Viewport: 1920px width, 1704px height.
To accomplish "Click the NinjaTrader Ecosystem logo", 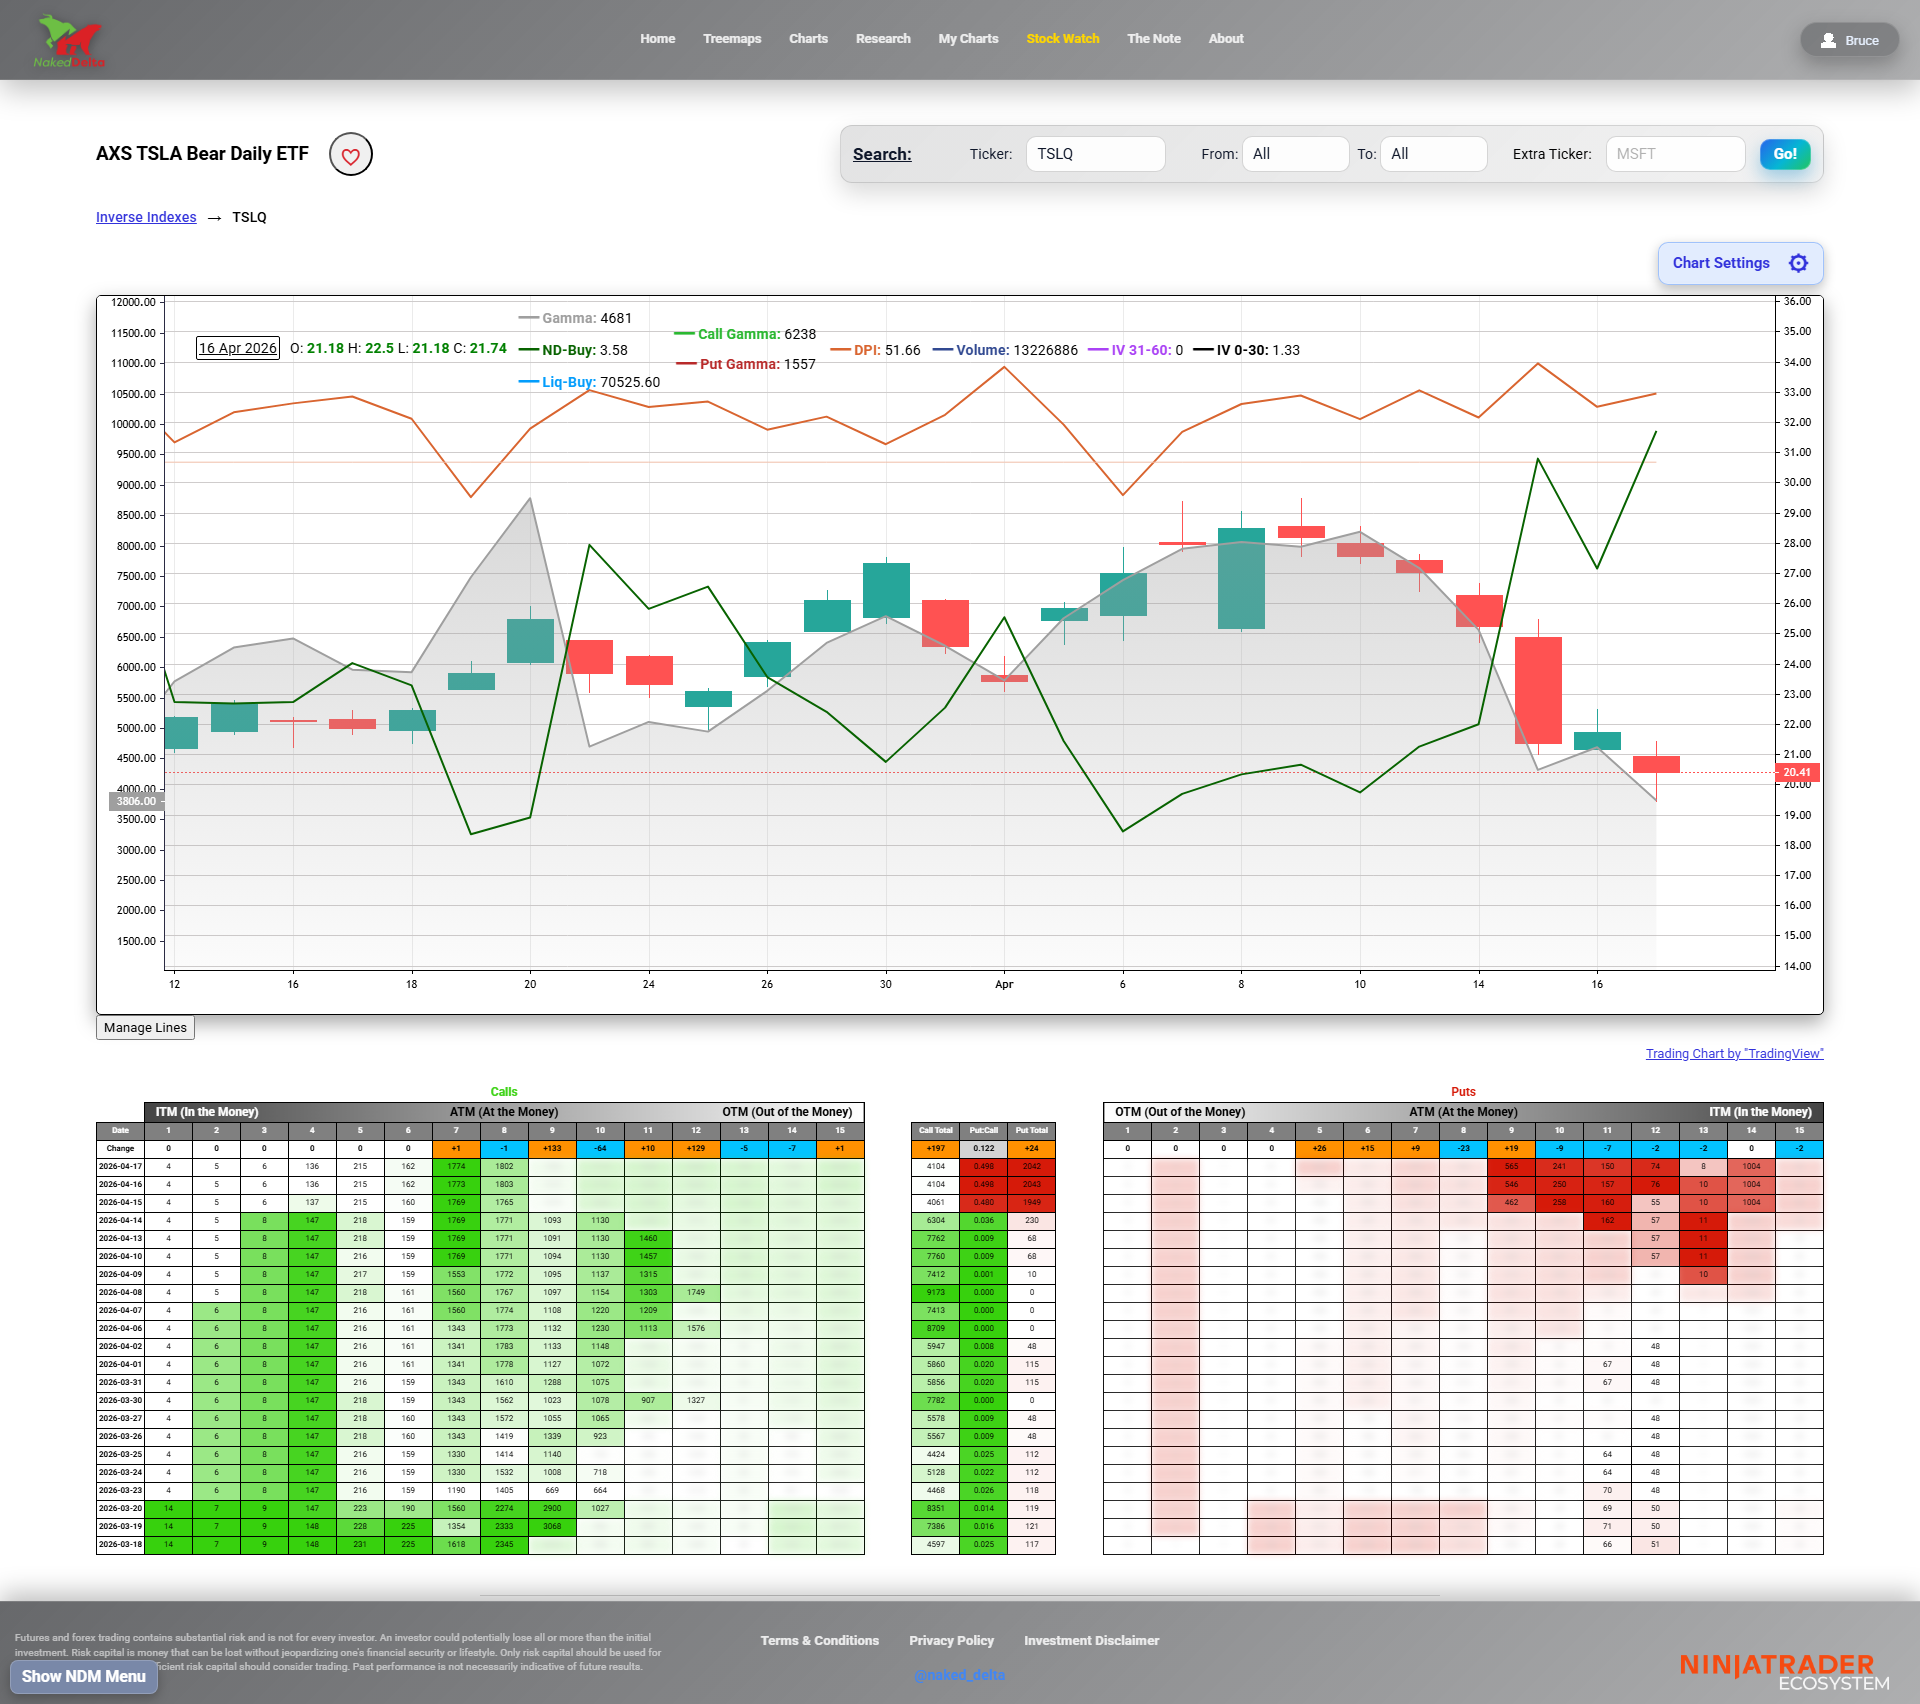I will (1784, 1672).
